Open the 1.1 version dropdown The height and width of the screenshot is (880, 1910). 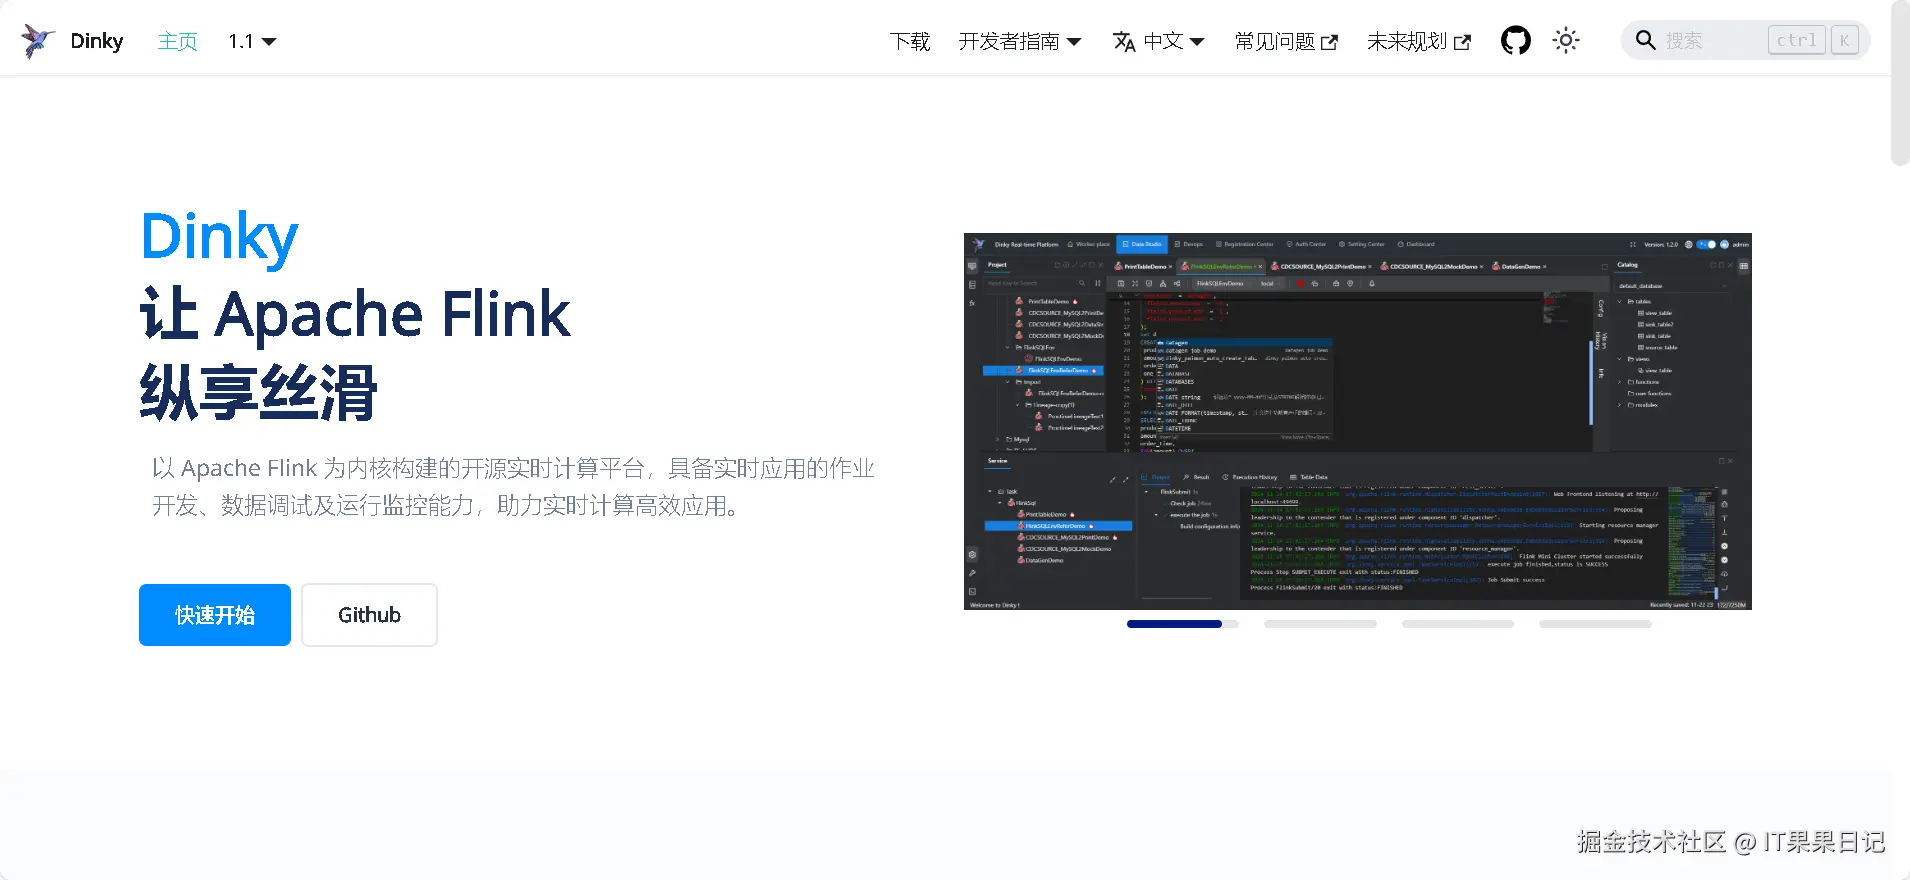[252, 41]
